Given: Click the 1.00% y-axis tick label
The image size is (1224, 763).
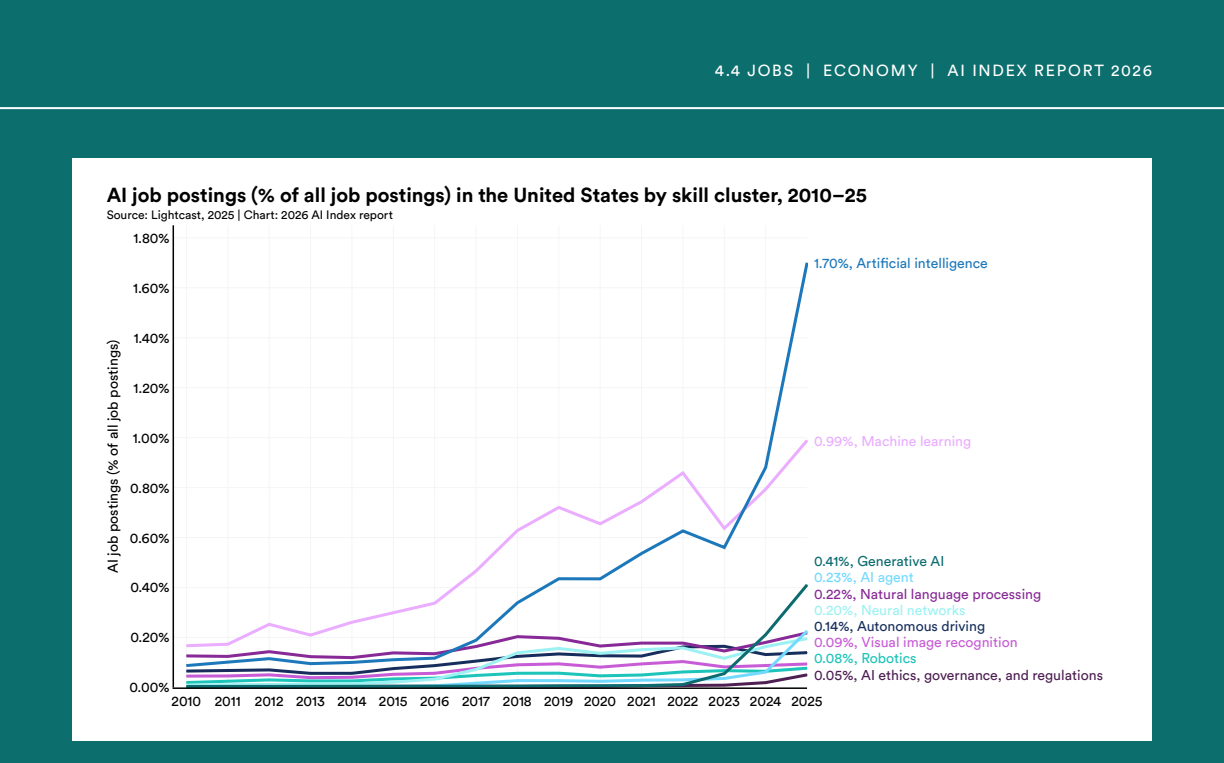Looking at the screenshot, I should point(151,439).
